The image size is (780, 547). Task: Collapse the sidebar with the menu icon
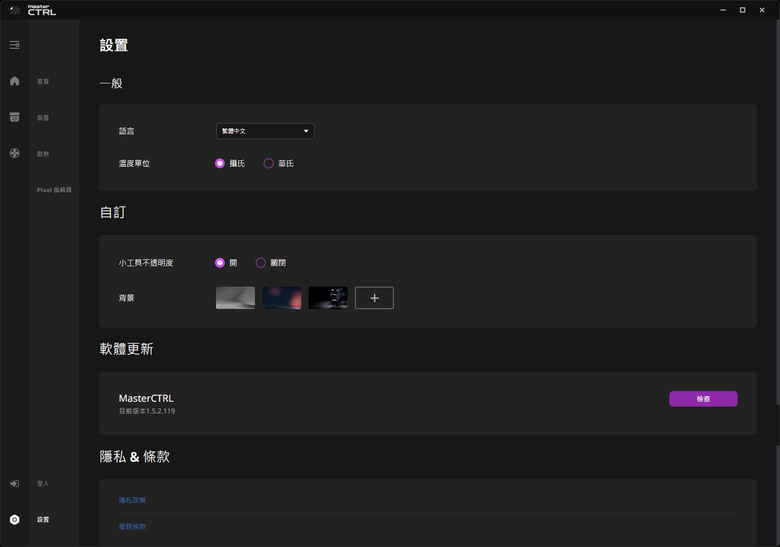(x=14, y=45)
